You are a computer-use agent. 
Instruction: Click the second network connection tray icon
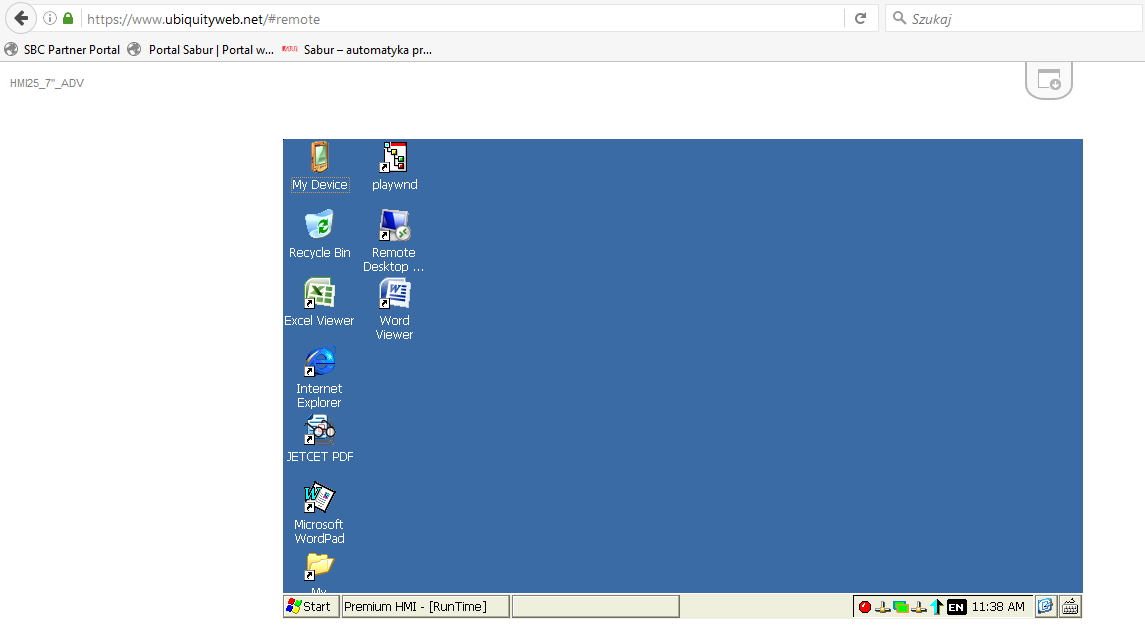click(x=919, y=607)
